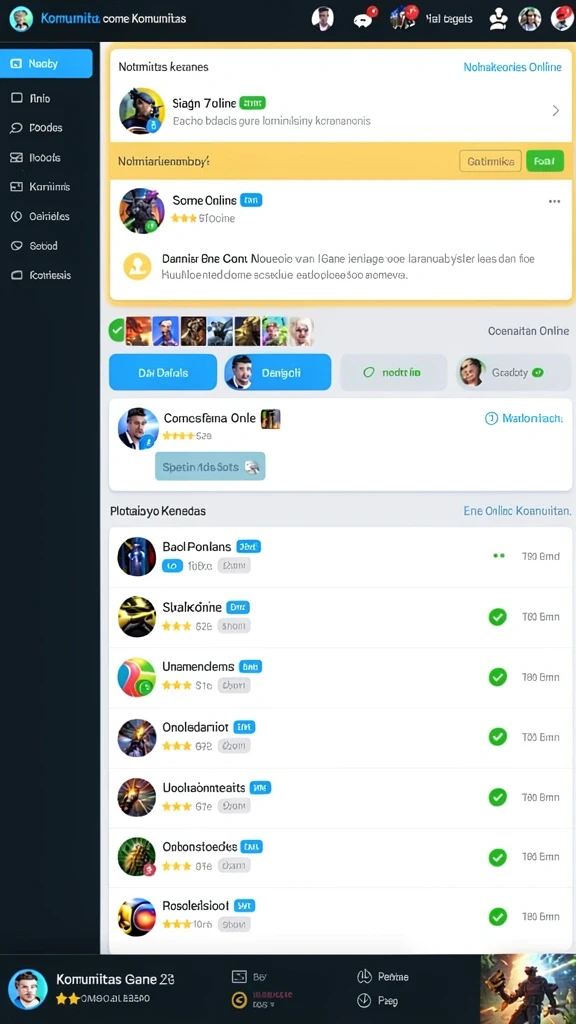Toggle green checkmark for Rosolerisioot row

tap(498, 916)
